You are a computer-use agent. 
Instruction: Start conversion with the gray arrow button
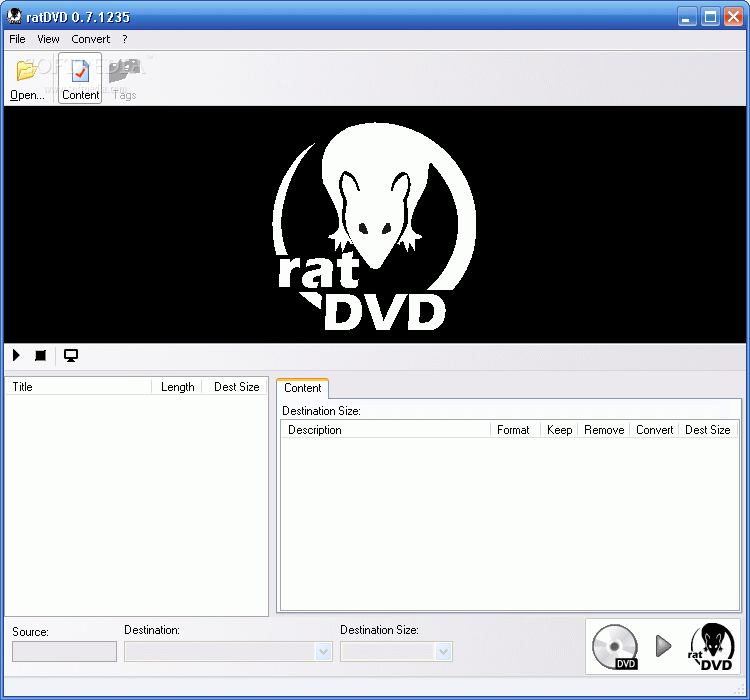coord(663,646)
